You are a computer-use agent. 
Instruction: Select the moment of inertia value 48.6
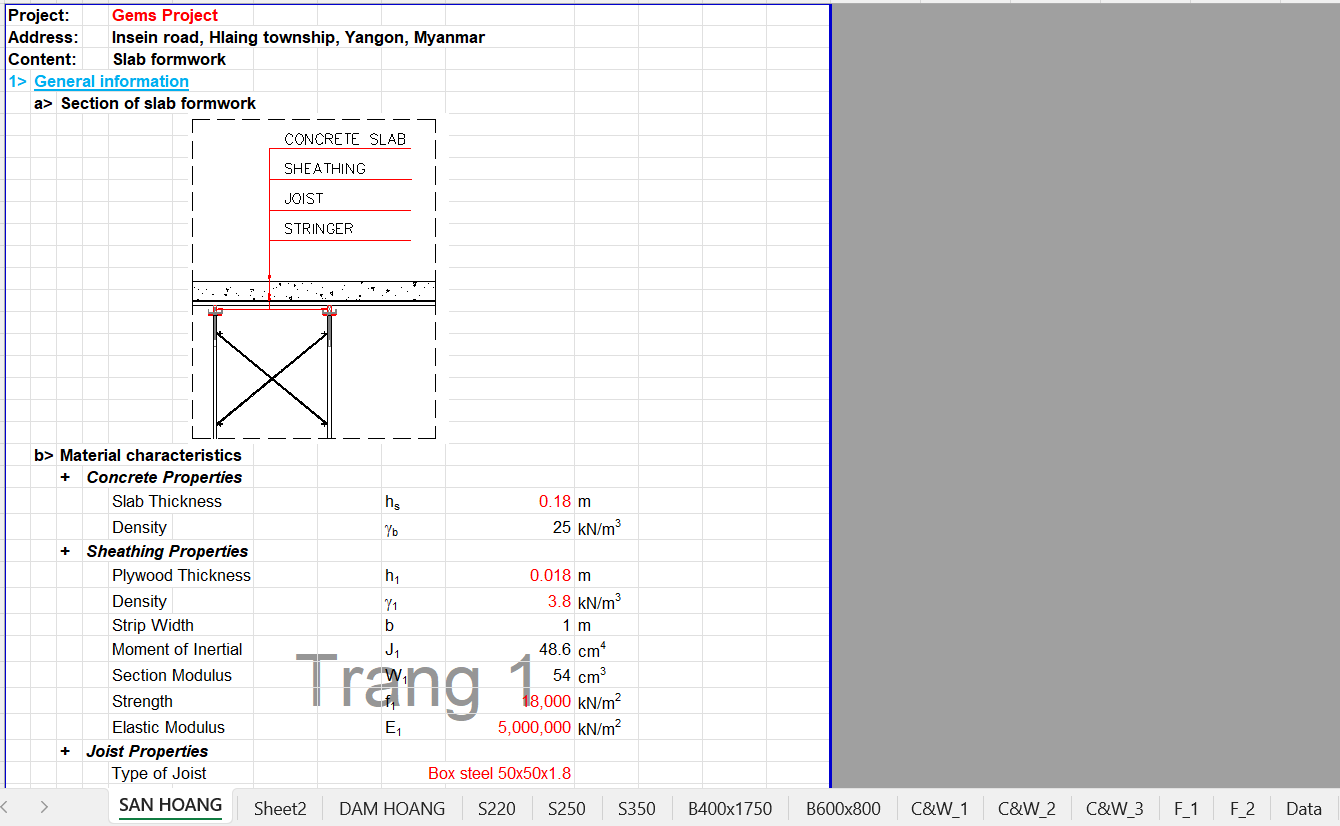tap(555, 649)
